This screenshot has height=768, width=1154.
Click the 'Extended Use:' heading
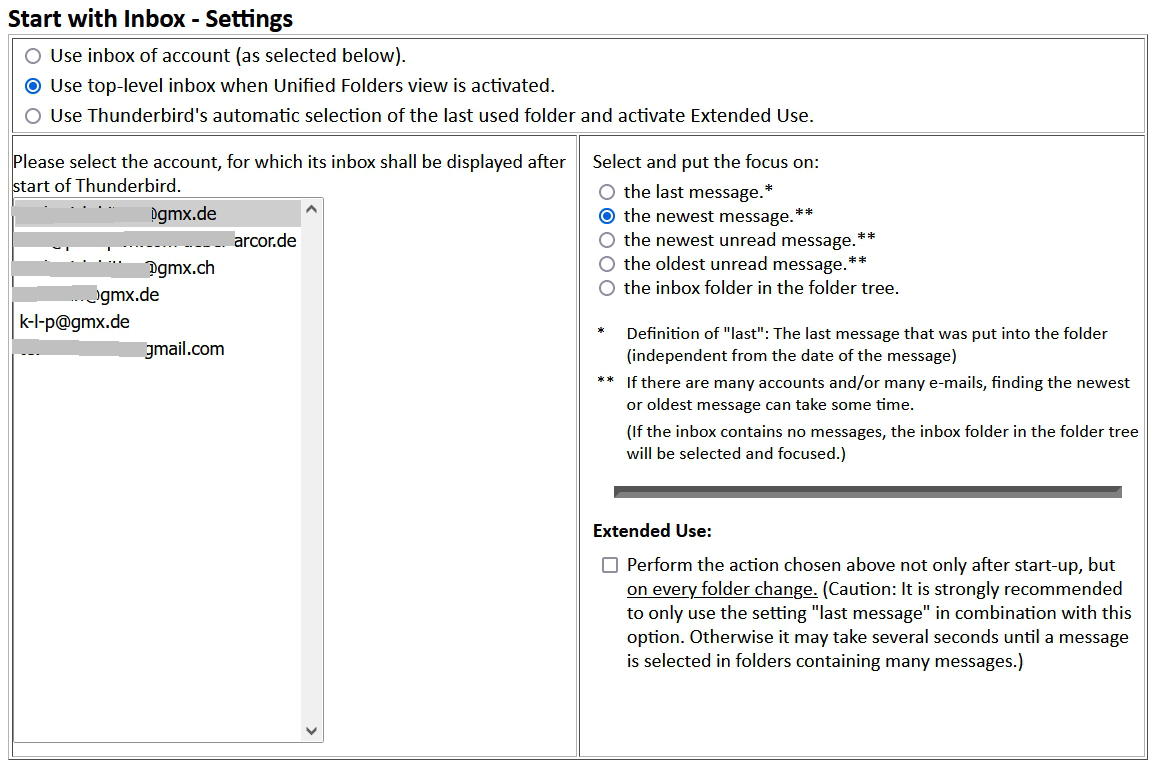(652, 531)
